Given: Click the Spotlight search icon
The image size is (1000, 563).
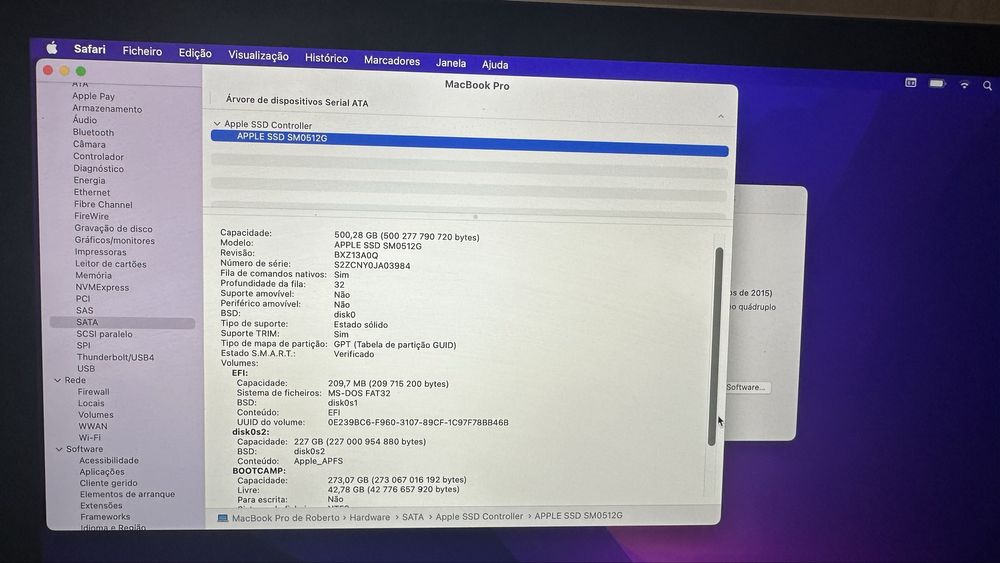Looking at the screenshot, I should [987, 85].
